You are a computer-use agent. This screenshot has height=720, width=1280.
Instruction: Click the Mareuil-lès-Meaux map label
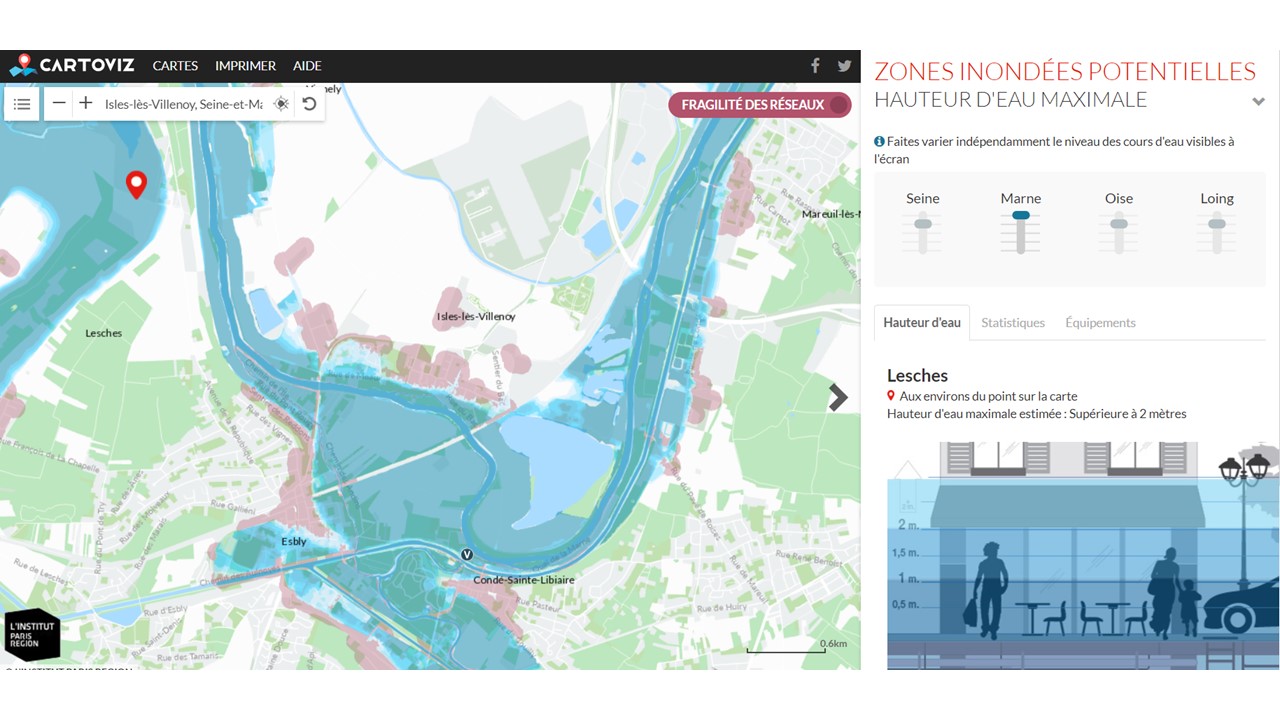[830, 214]
